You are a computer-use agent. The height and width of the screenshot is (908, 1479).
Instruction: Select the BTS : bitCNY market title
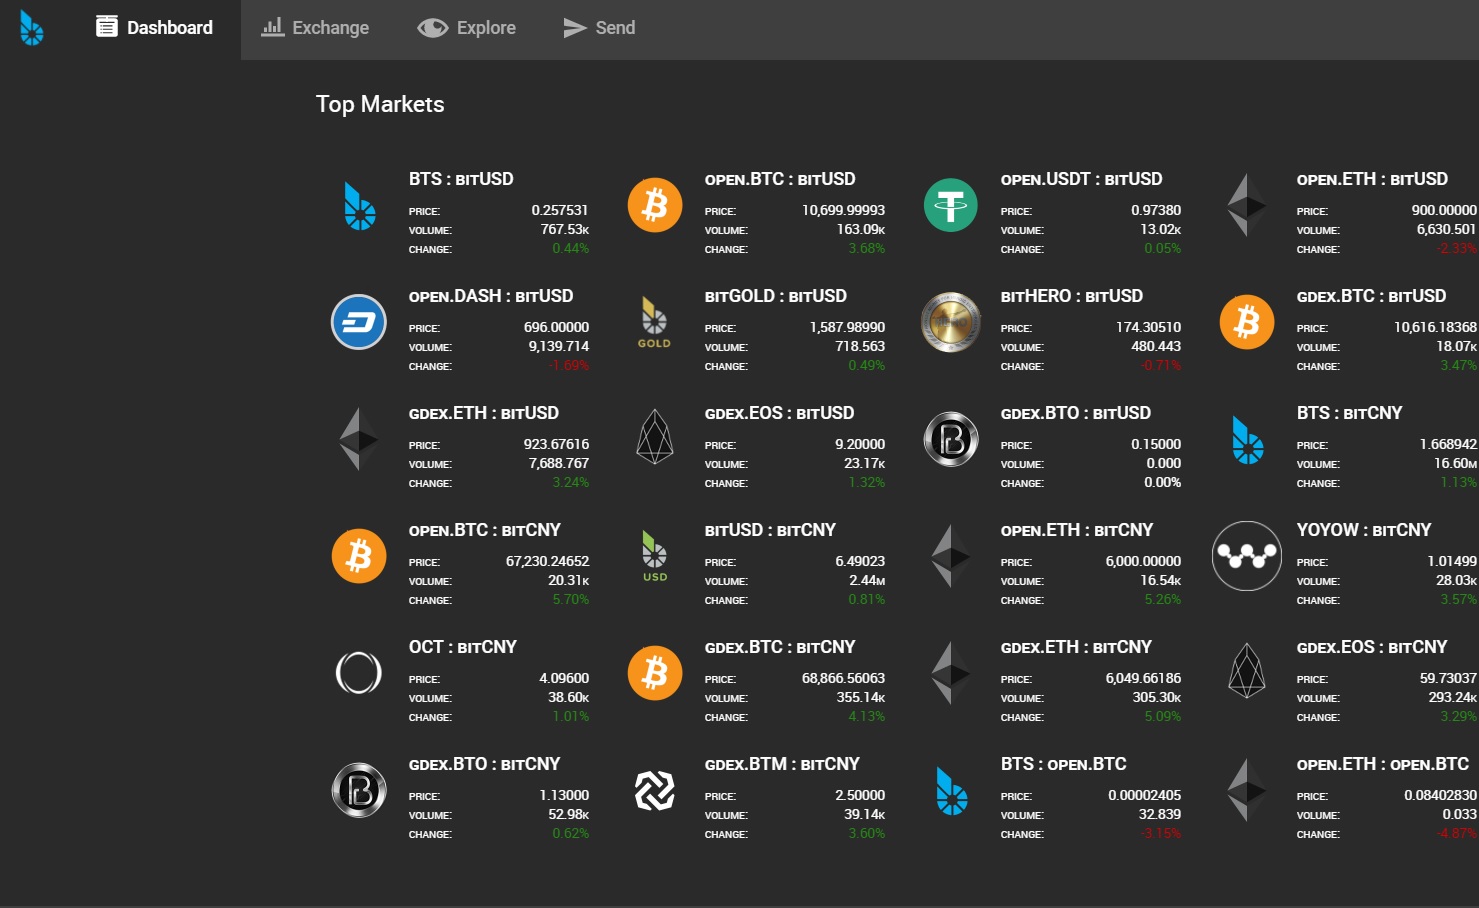[1350, 413]
